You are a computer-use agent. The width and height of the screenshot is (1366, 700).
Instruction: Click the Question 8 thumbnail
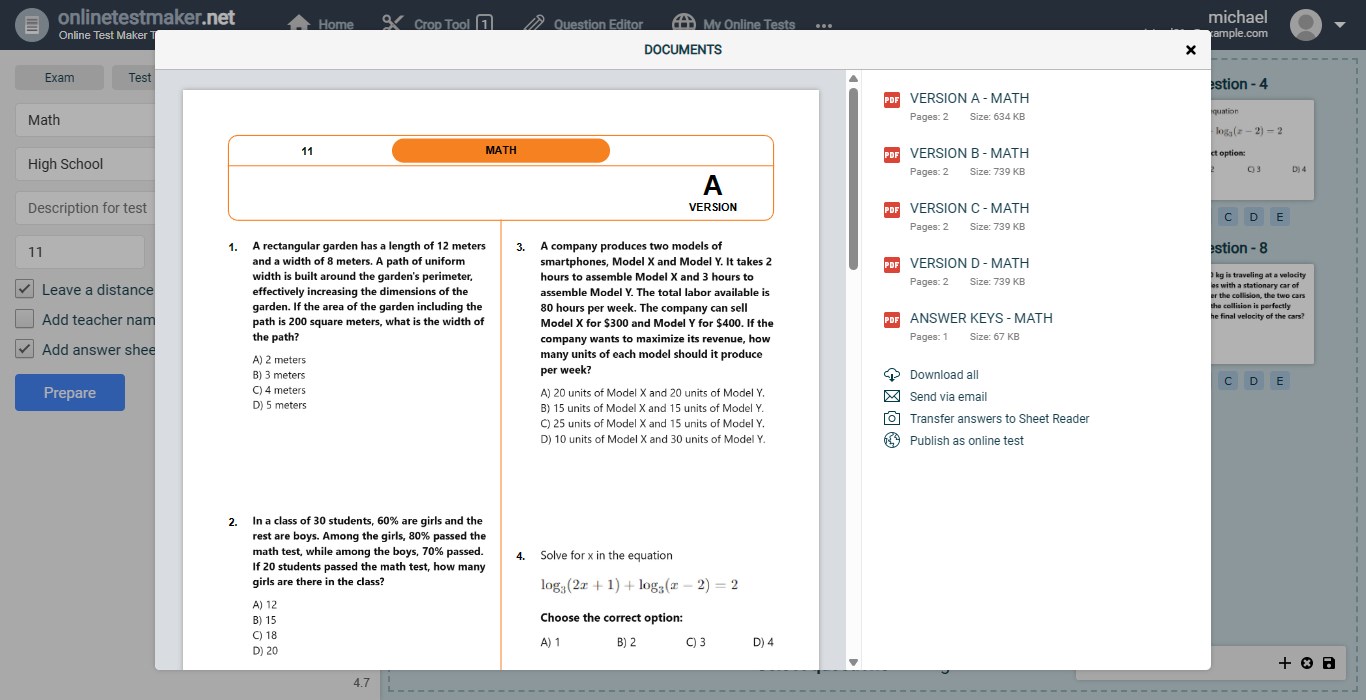click(x=1262, y=313)
